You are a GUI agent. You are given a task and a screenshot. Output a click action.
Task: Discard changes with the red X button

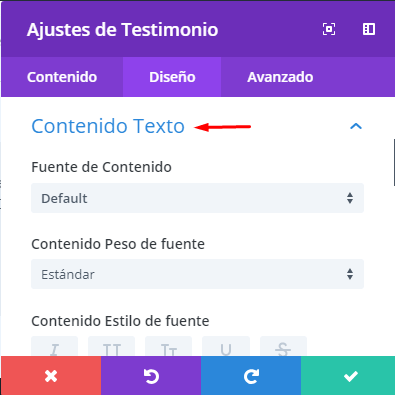click(x=51, y=376)
